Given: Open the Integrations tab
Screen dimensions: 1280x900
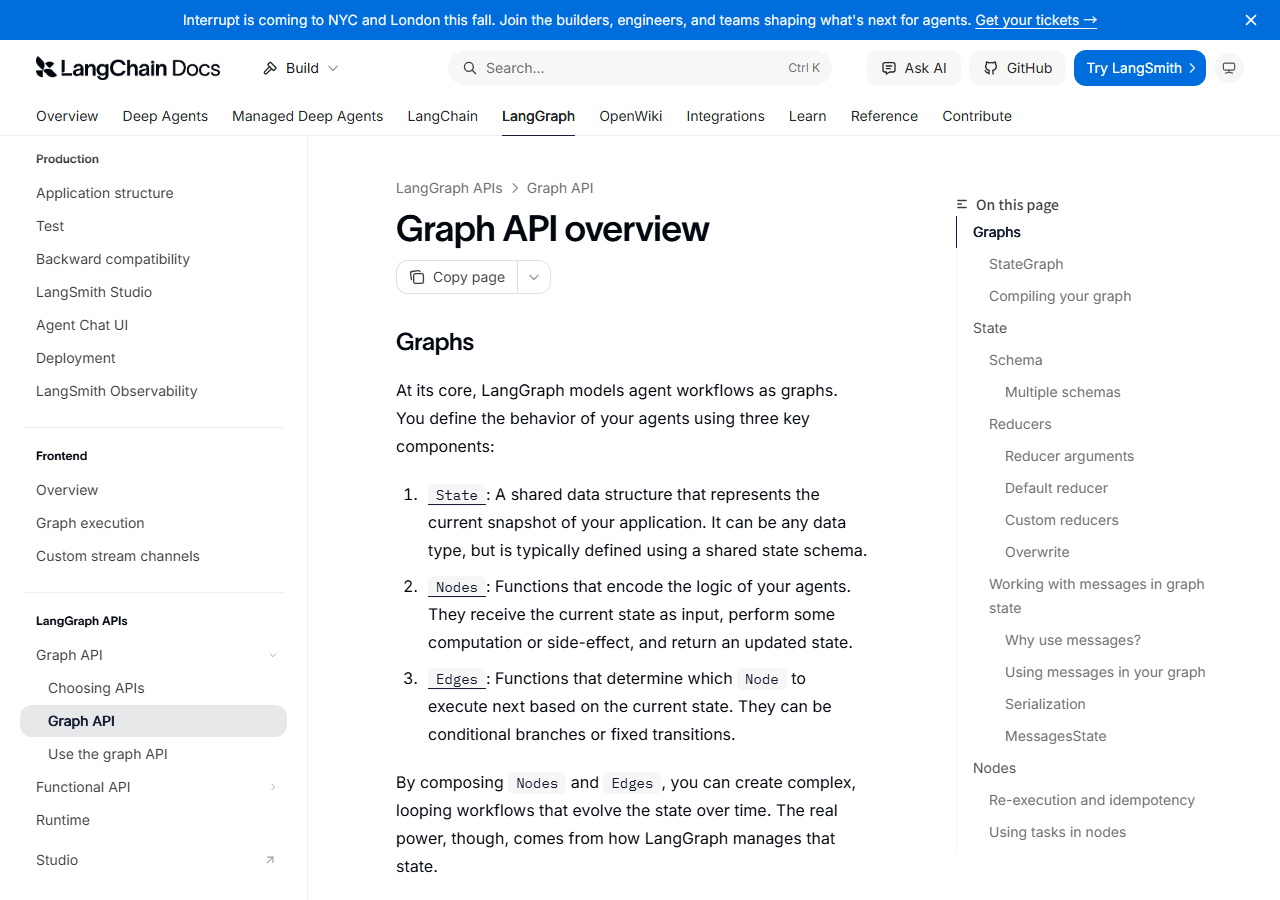Looking at the screenshot, I should coord(725,116).
